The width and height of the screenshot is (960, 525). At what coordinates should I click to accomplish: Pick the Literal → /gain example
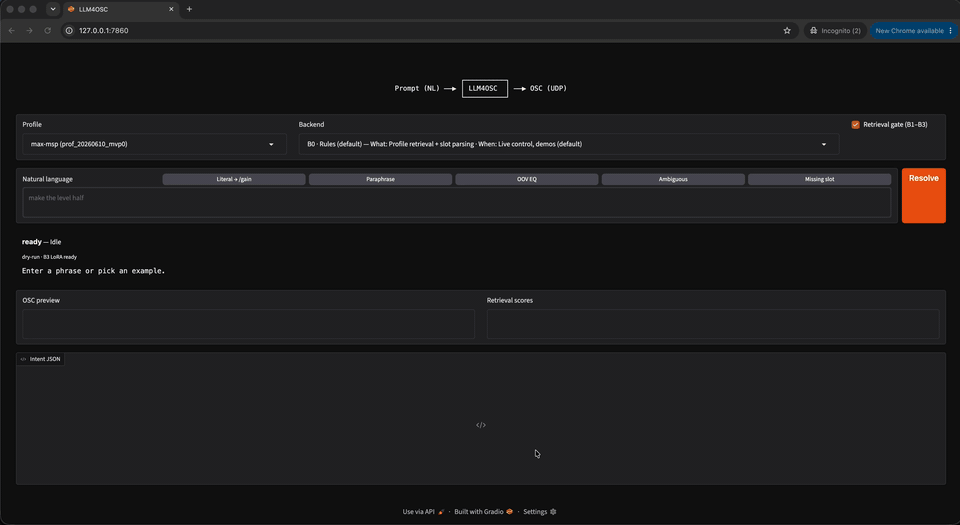pos(234,179)
